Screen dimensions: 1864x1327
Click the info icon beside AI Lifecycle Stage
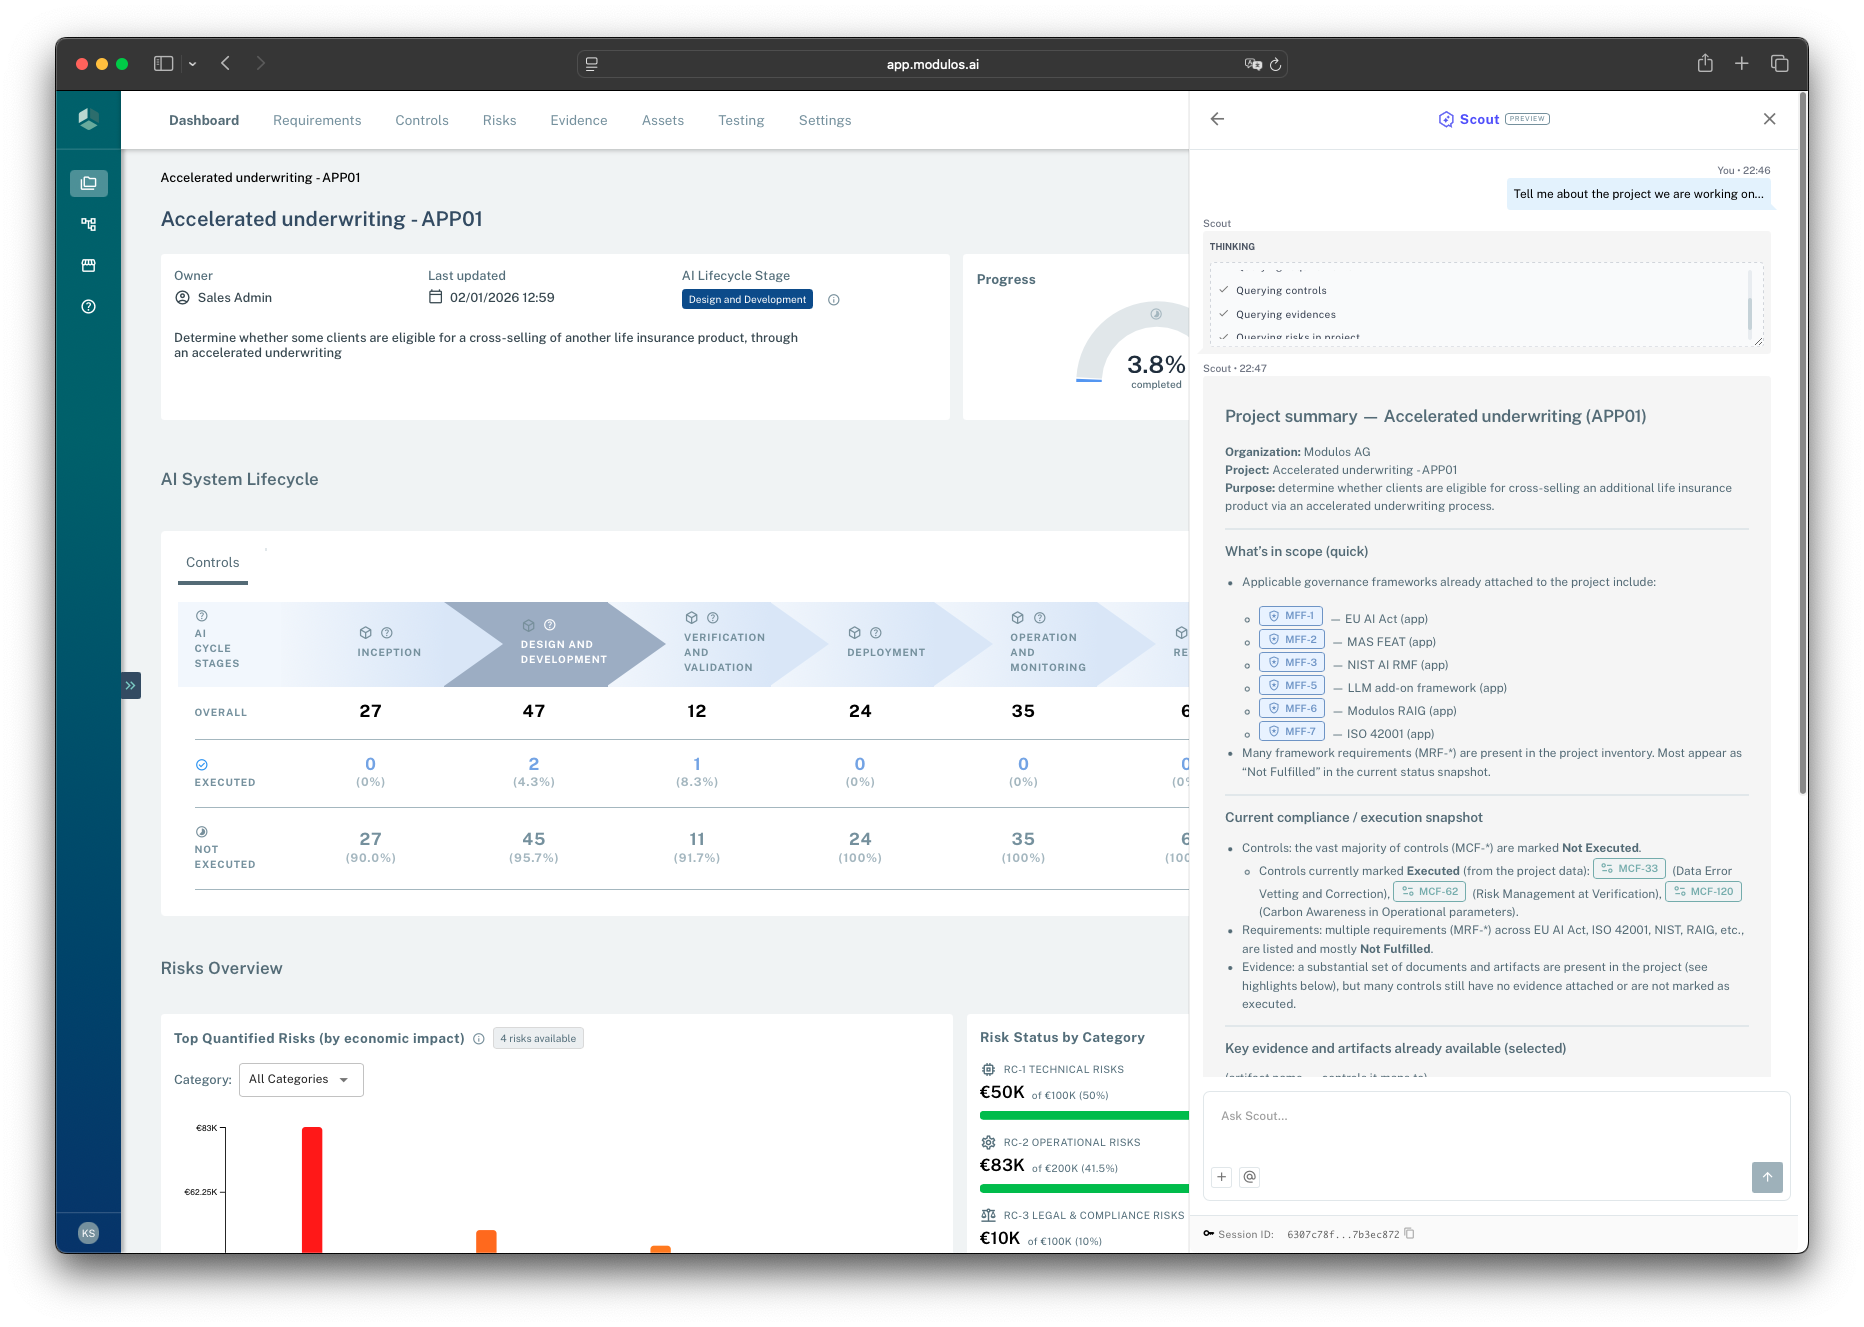(834, 299)
